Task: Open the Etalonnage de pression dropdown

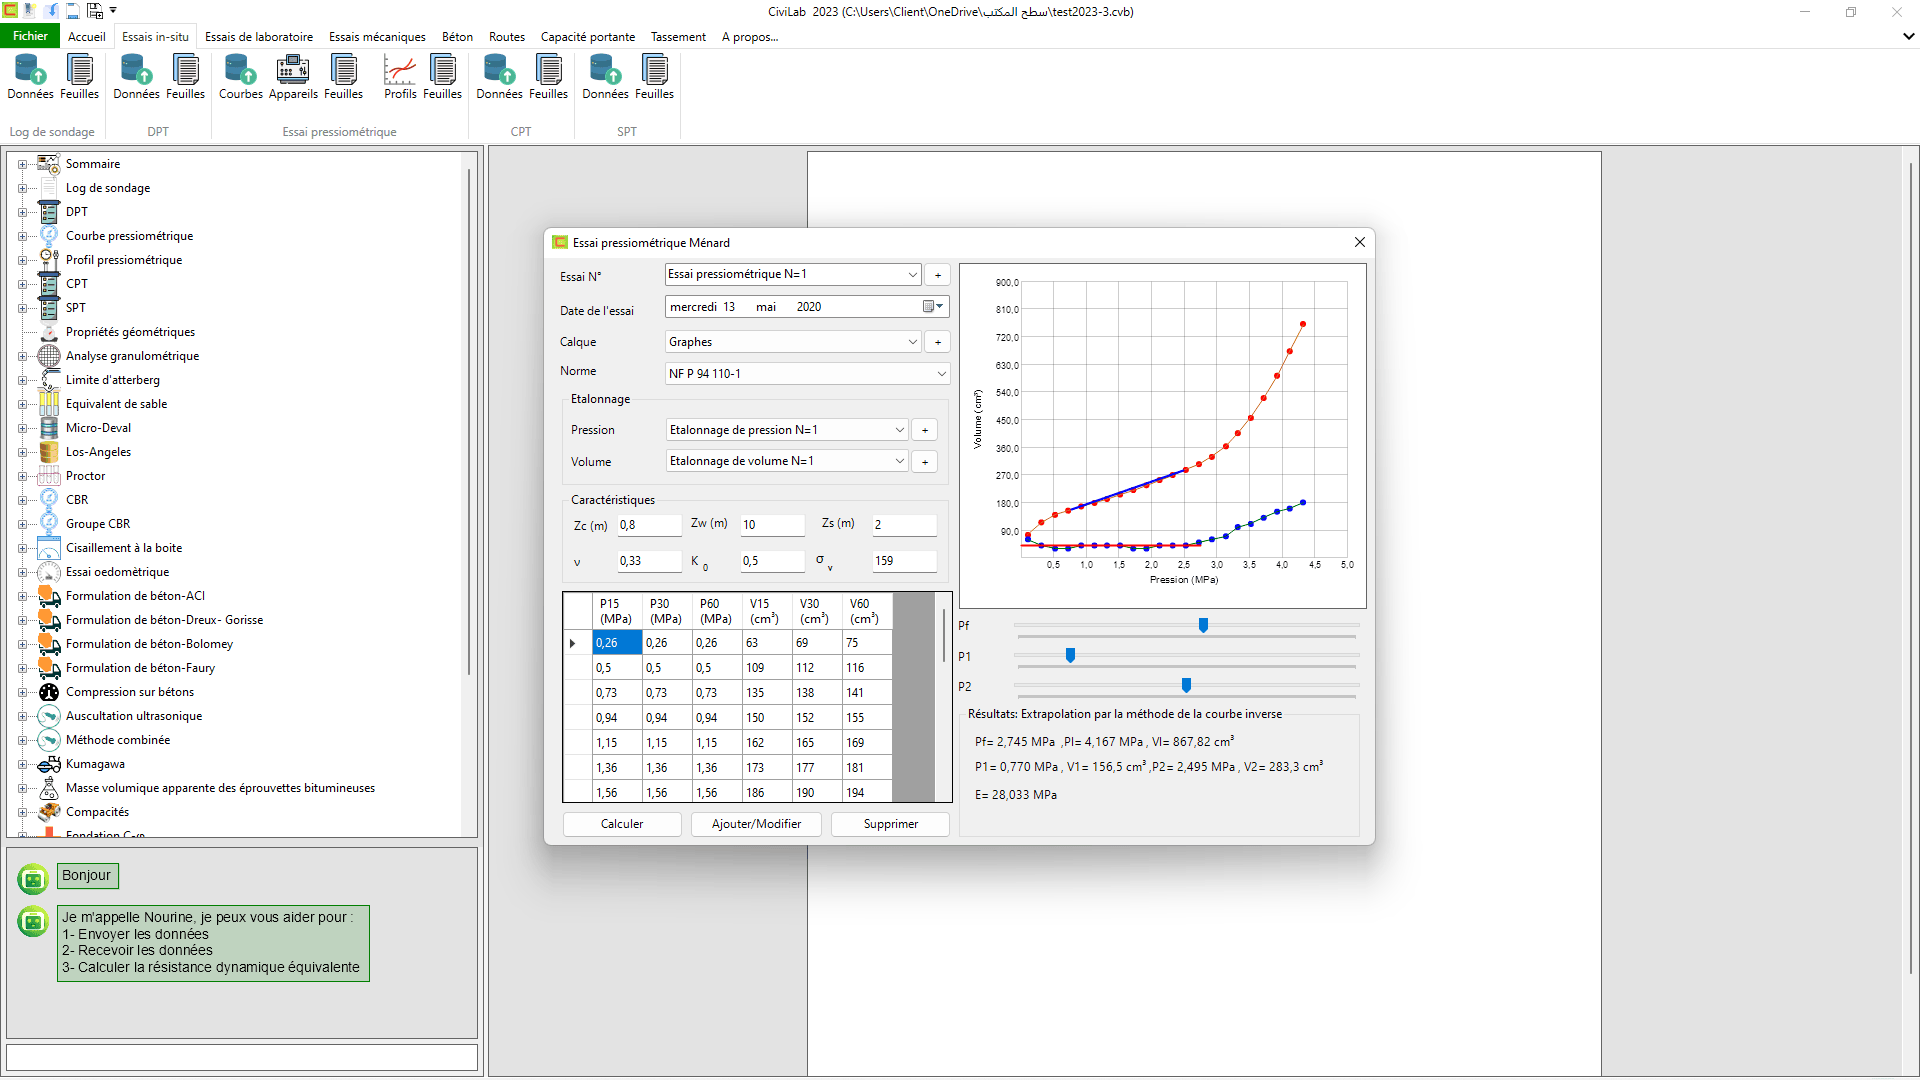Action: pyautogui.click(x=899, y=430)
